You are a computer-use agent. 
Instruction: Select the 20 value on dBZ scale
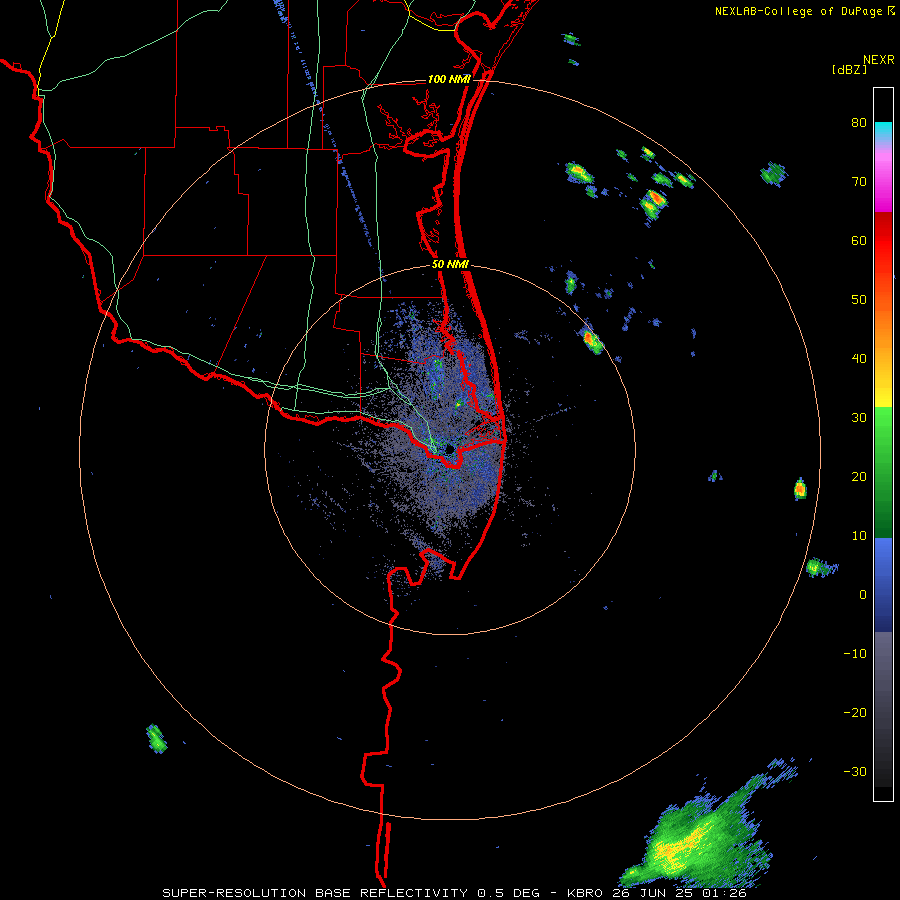(x=859, y=476)
